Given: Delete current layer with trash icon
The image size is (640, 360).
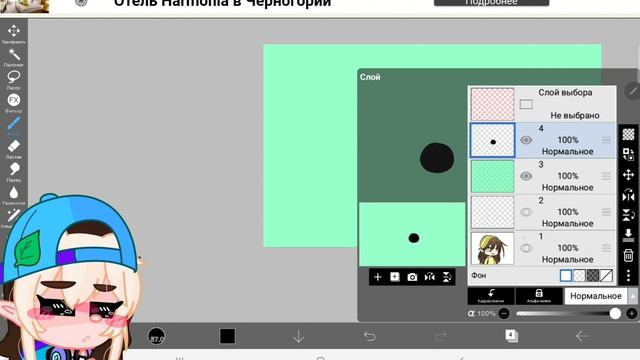Looking at the screenshot, I should click(628, 256).
